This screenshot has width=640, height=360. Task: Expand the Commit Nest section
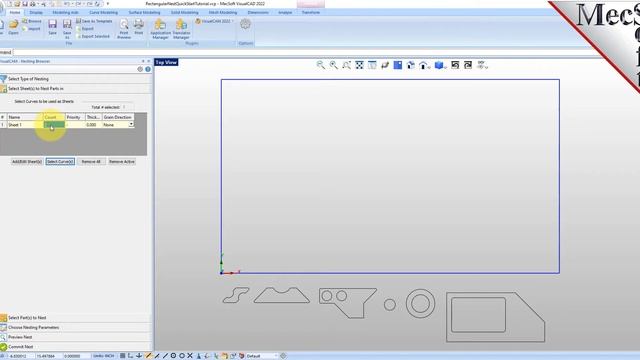[76, 347]
